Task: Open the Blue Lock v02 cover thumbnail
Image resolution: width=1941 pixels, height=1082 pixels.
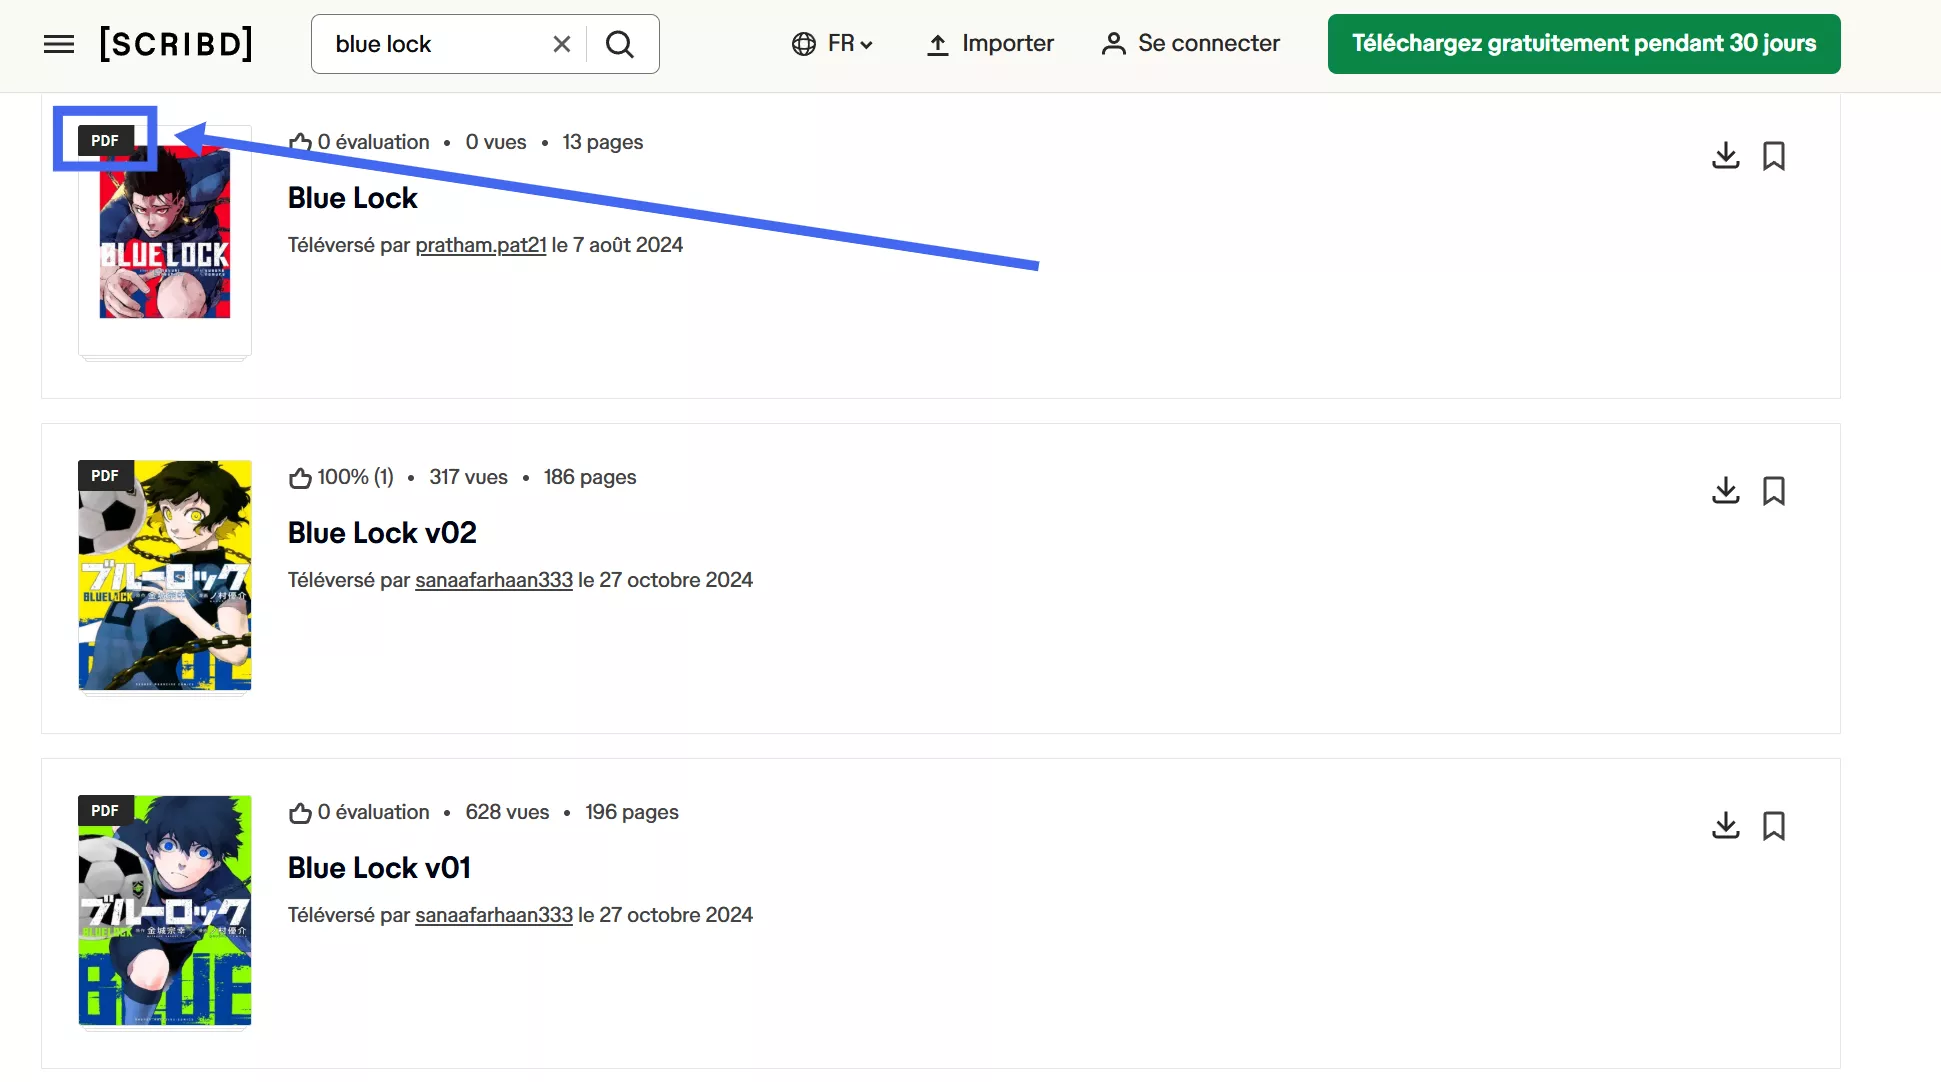Action: coord(165,575)
